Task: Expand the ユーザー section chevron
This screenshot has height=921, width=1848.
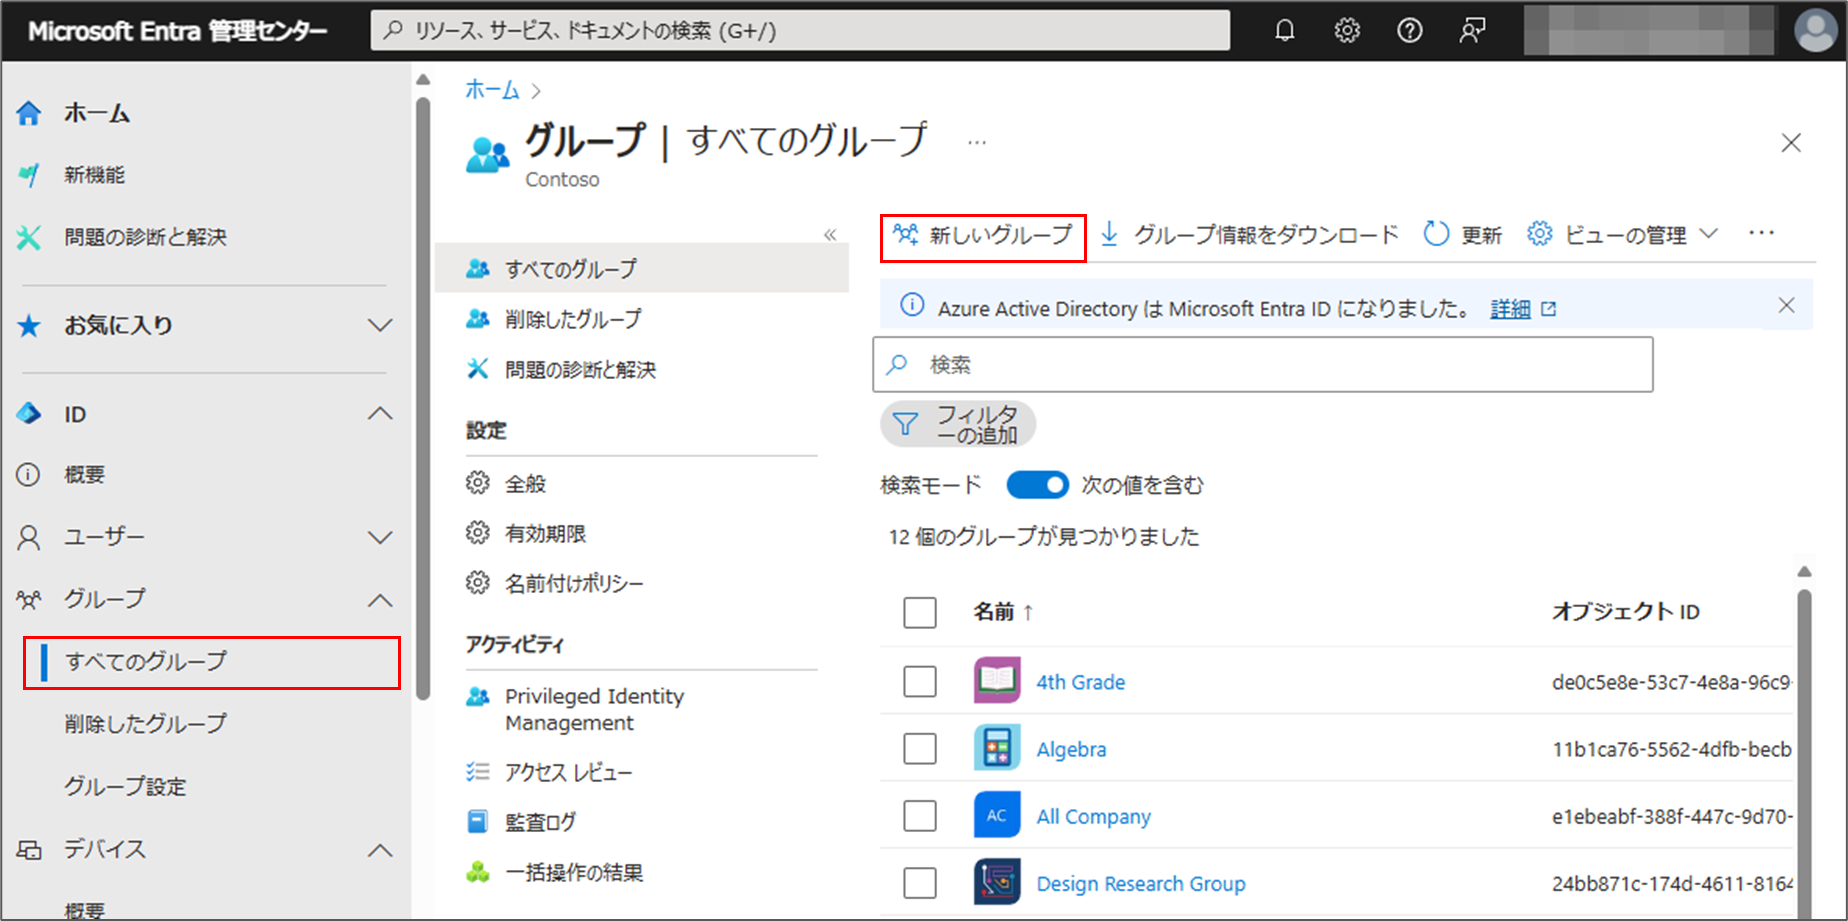Action: 380,538
